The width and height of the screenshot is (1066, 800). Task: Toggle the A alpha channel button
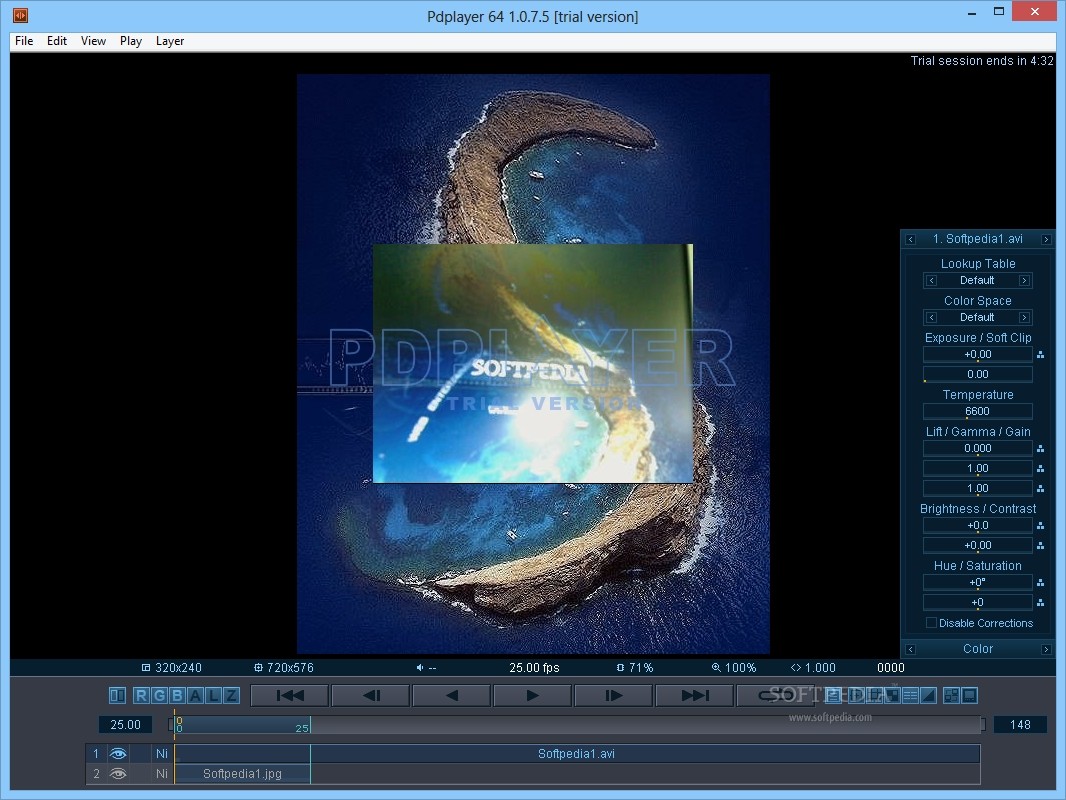click(x=195, y=695)
